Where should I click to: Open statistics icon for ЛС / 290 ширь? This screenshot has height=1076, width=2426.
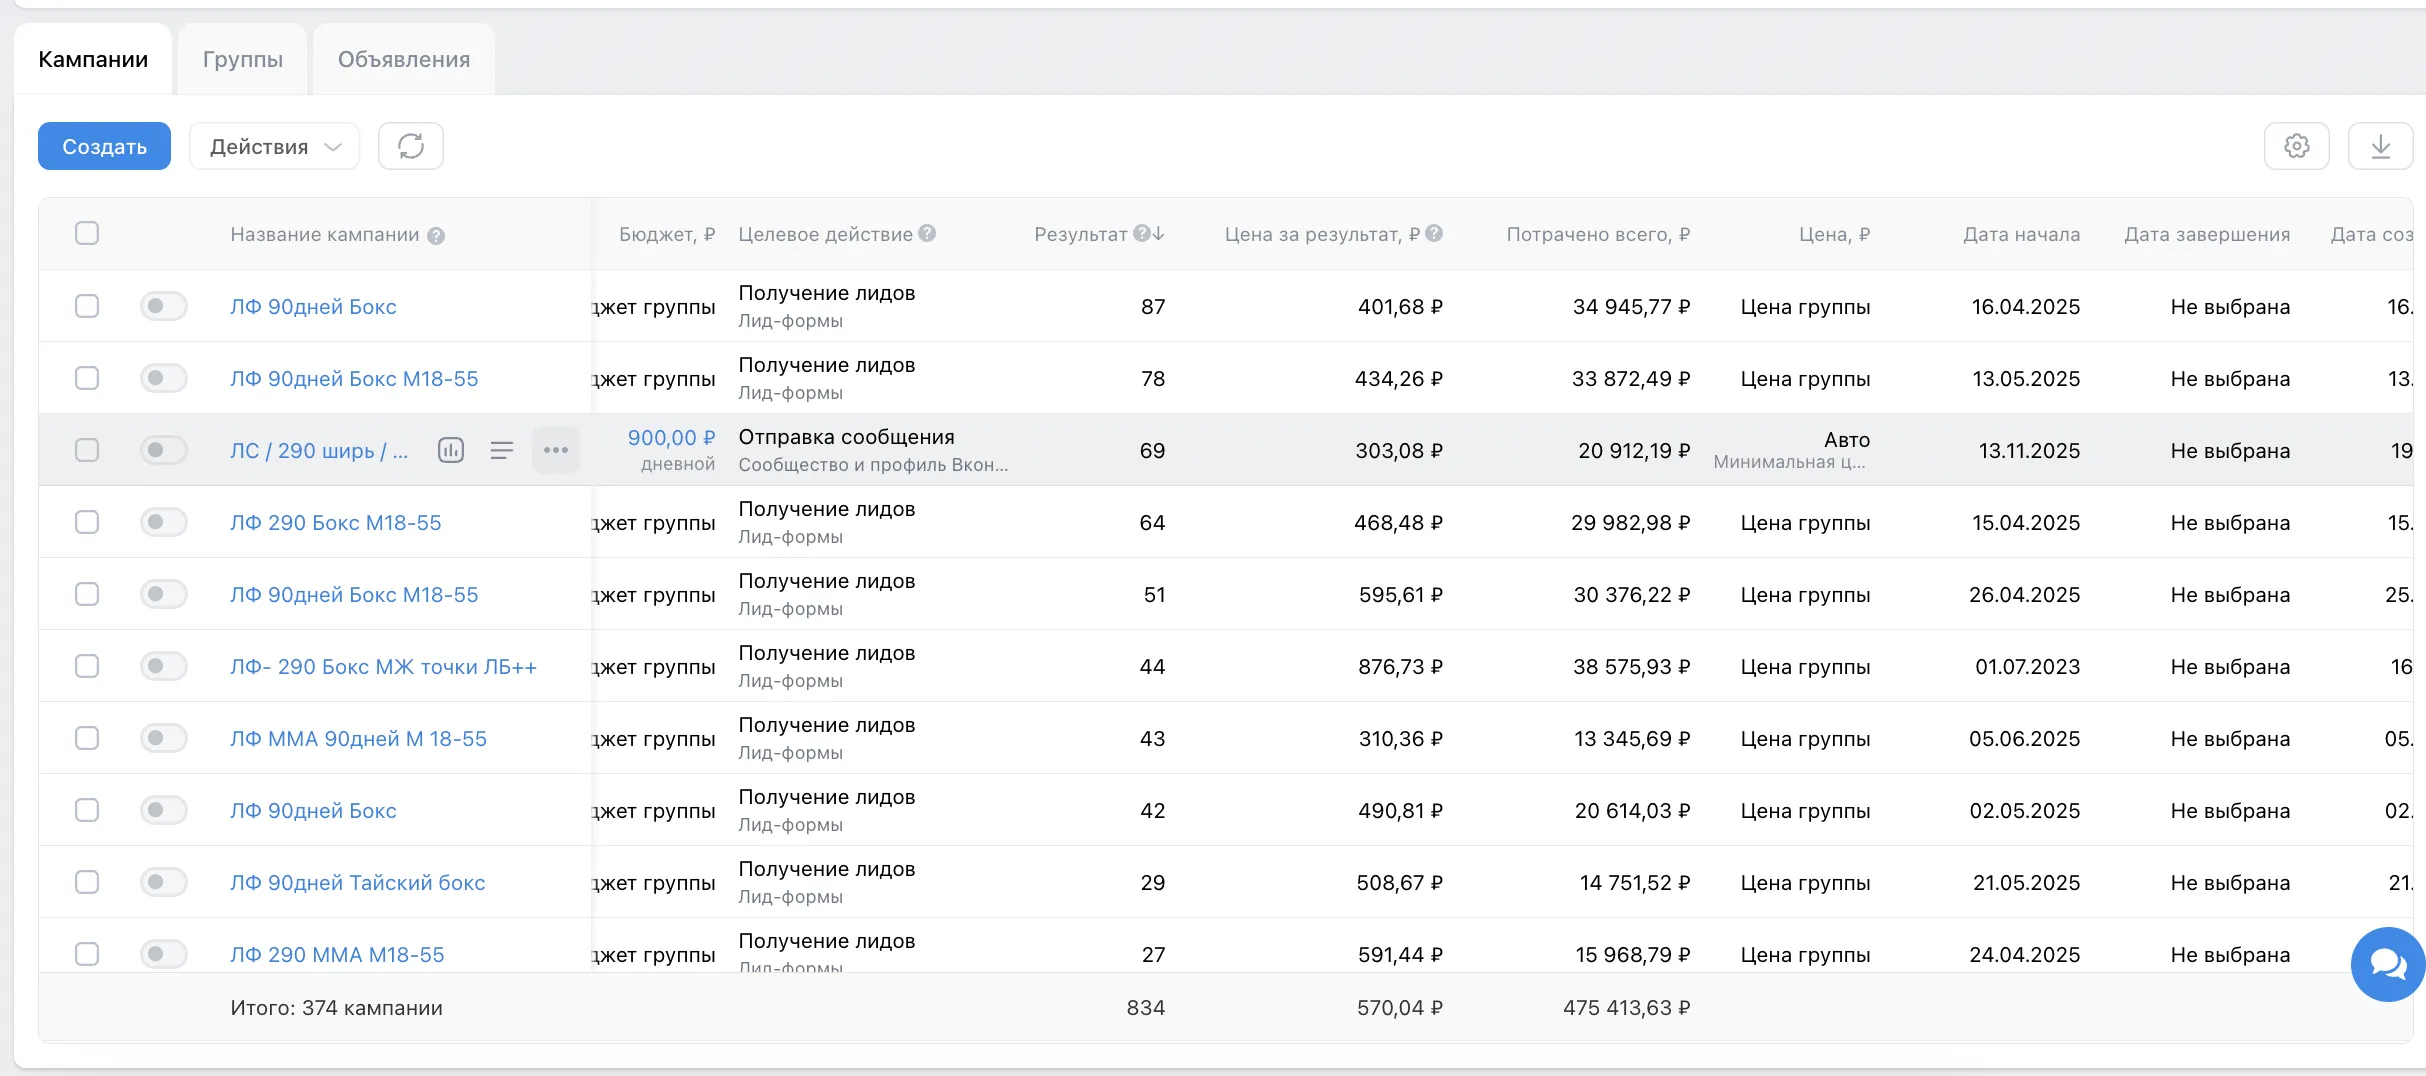(451, 450)
